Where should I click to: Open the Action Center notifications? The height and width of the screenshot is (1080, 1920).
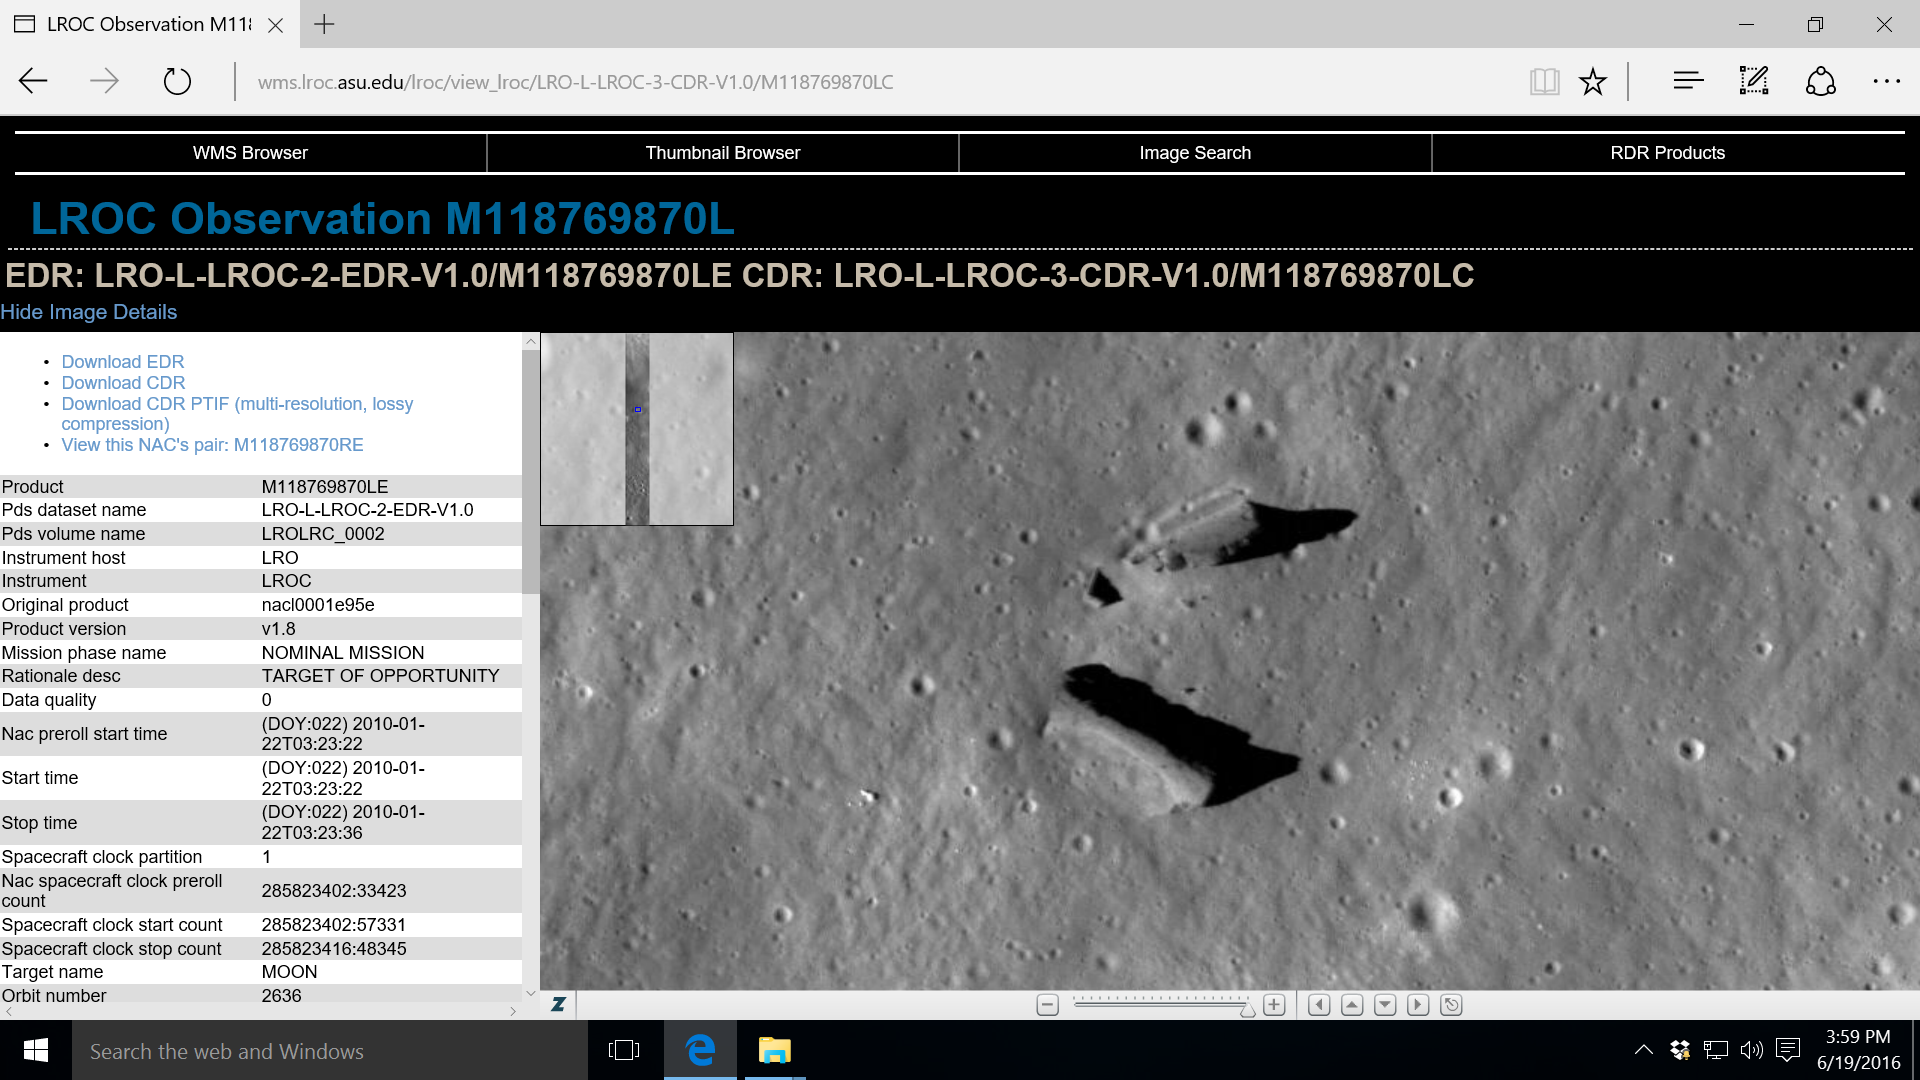coord(1788,1050)
